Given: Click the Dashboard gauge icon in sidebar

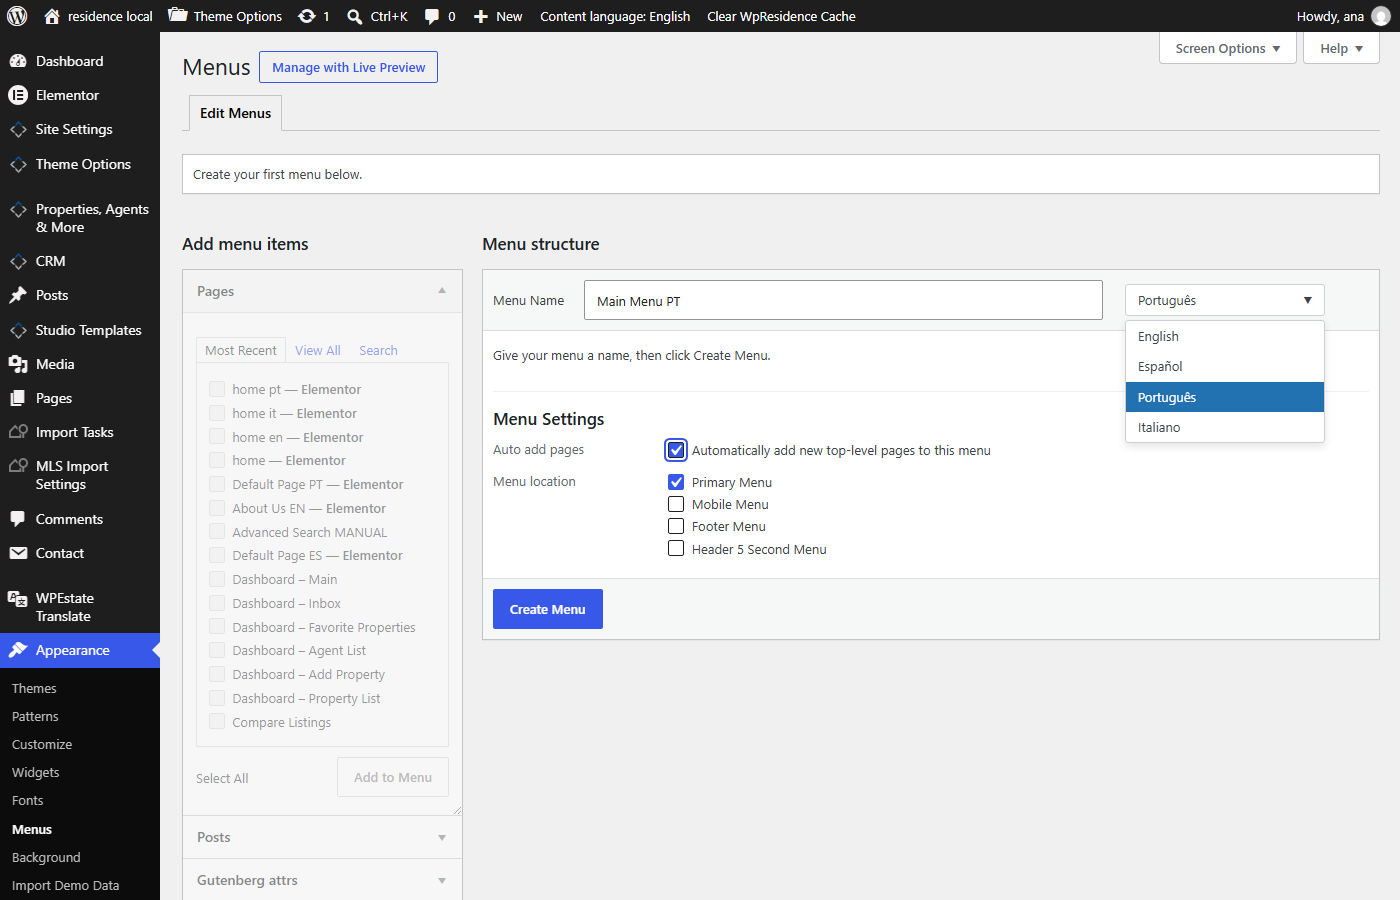Looking at the screenshot, I should tap(18, 61).
